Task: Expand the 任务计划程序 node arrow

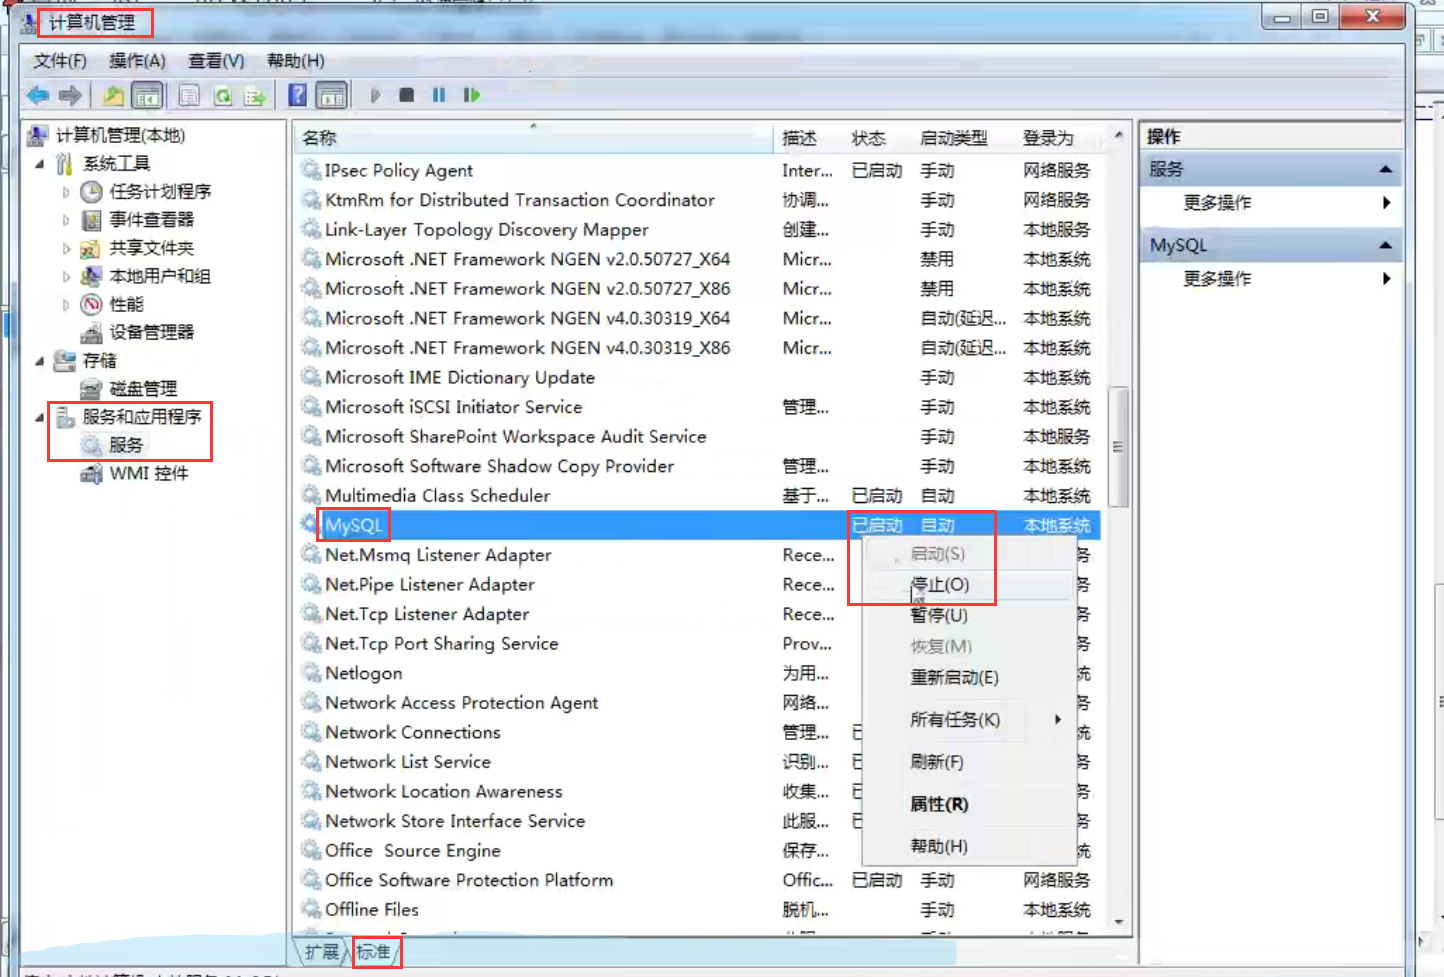Action: (x=66, y=191)
